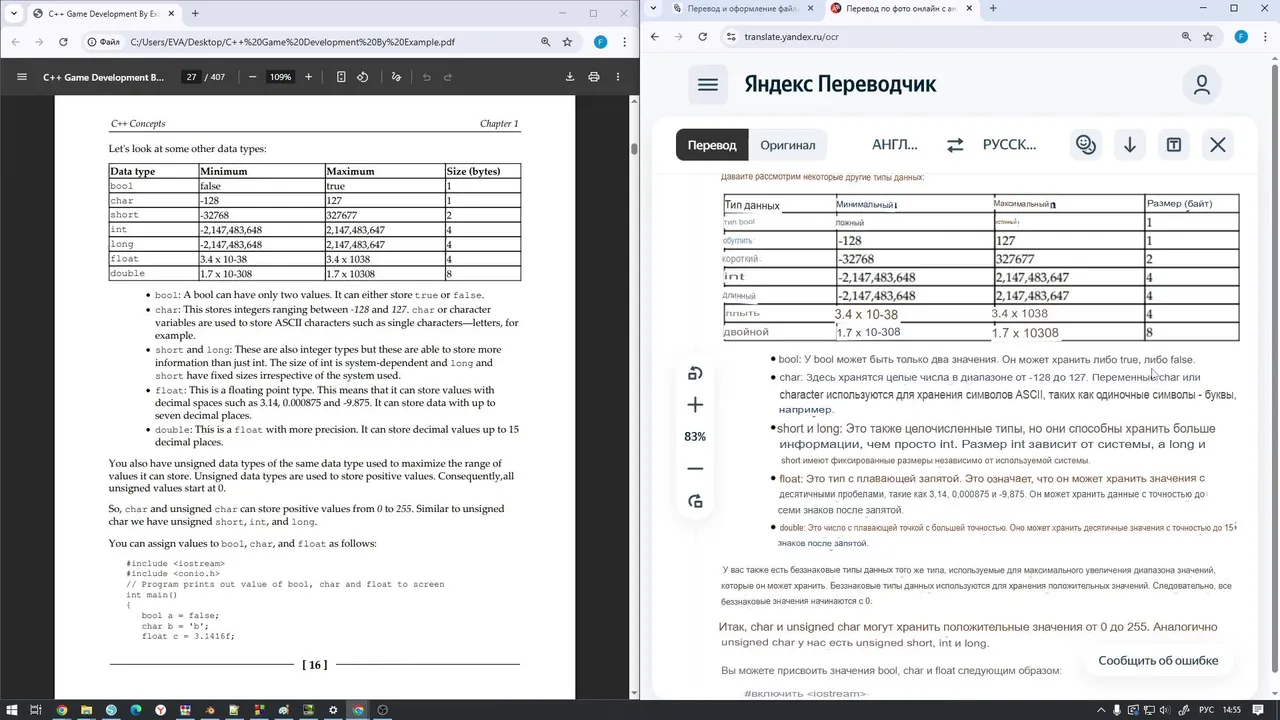
Task: Open the PDF viewer sidebar menu icon
Action: coord(21,77)
